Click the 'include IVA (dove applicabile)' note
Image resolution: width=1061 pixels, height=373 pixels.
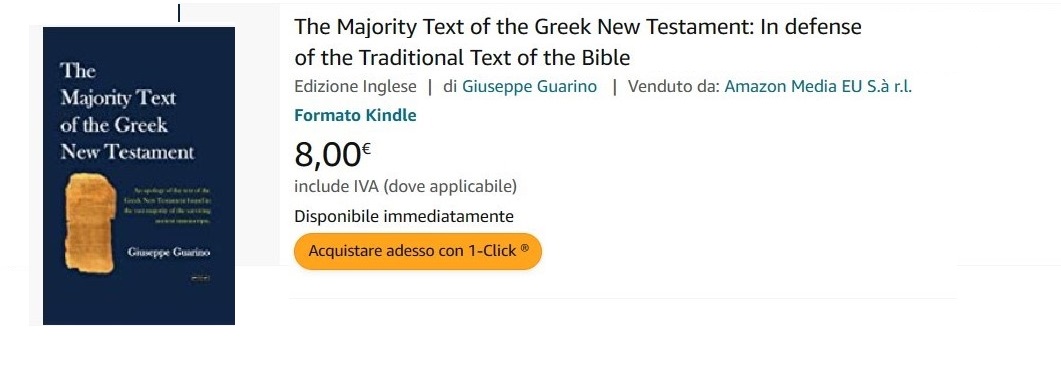click(x=405, y=186)
